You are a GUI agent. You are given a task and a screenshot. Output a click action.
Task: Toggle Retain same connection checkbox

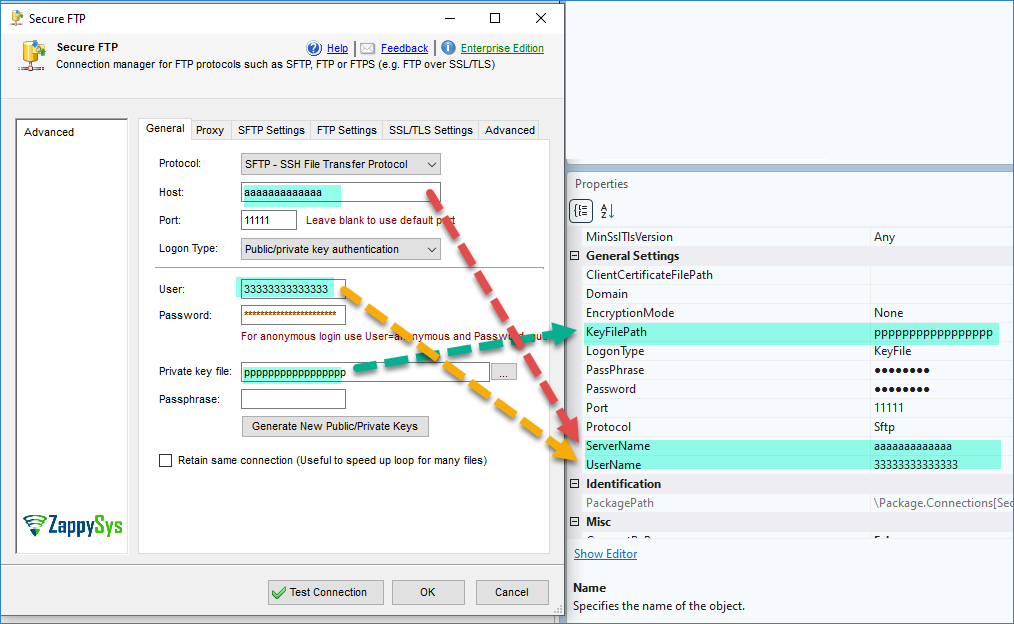[x=166, y=460]
